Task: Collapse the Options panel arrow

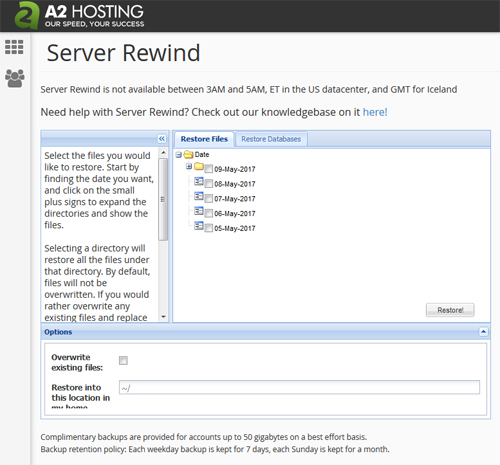Action: click(x=483, y=332)
